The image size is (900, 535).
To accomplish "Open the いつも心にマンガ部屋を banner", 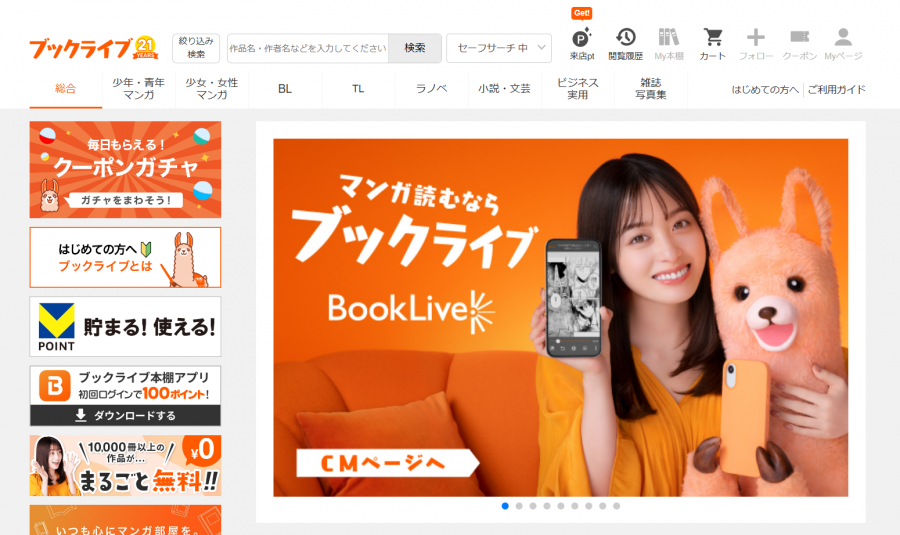I will (125, 520).
